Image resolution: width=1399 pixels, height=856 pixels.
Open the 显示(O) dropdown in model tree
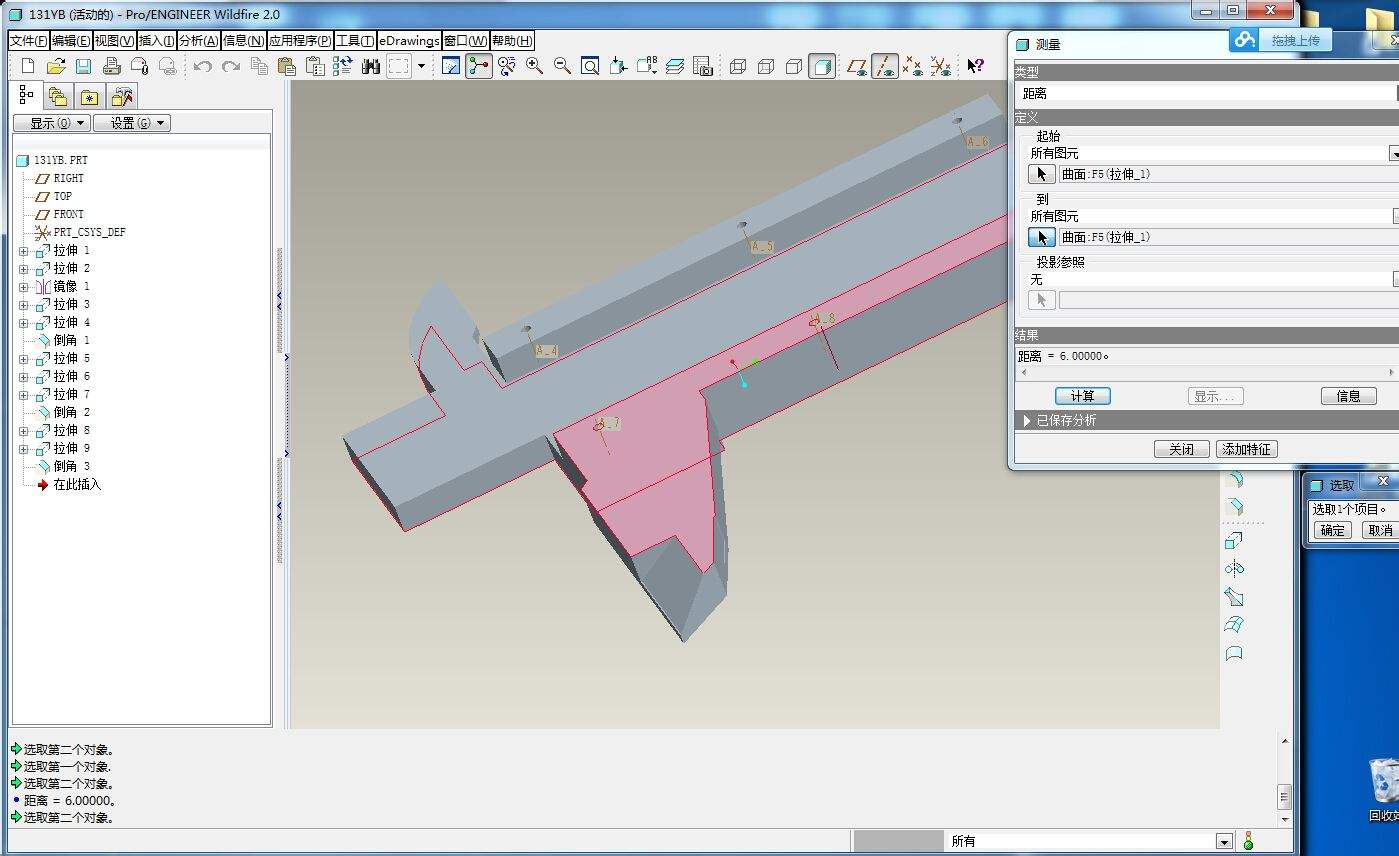pyautogui.click(x=52, y=123)
